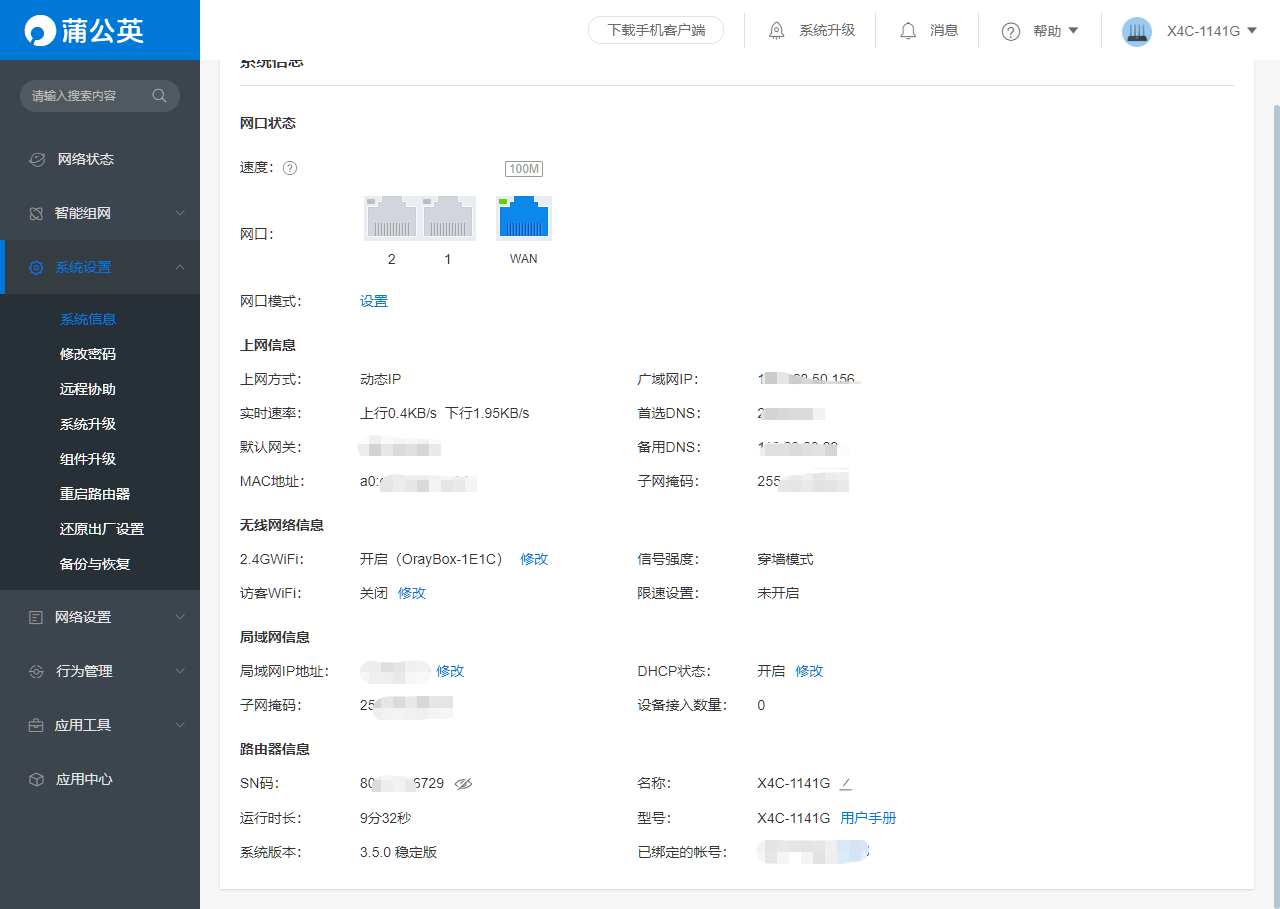This screenshot has width=1280, height=909.
Task: Expand the 智能组网 menu chevron
Action: pos(180,213)
